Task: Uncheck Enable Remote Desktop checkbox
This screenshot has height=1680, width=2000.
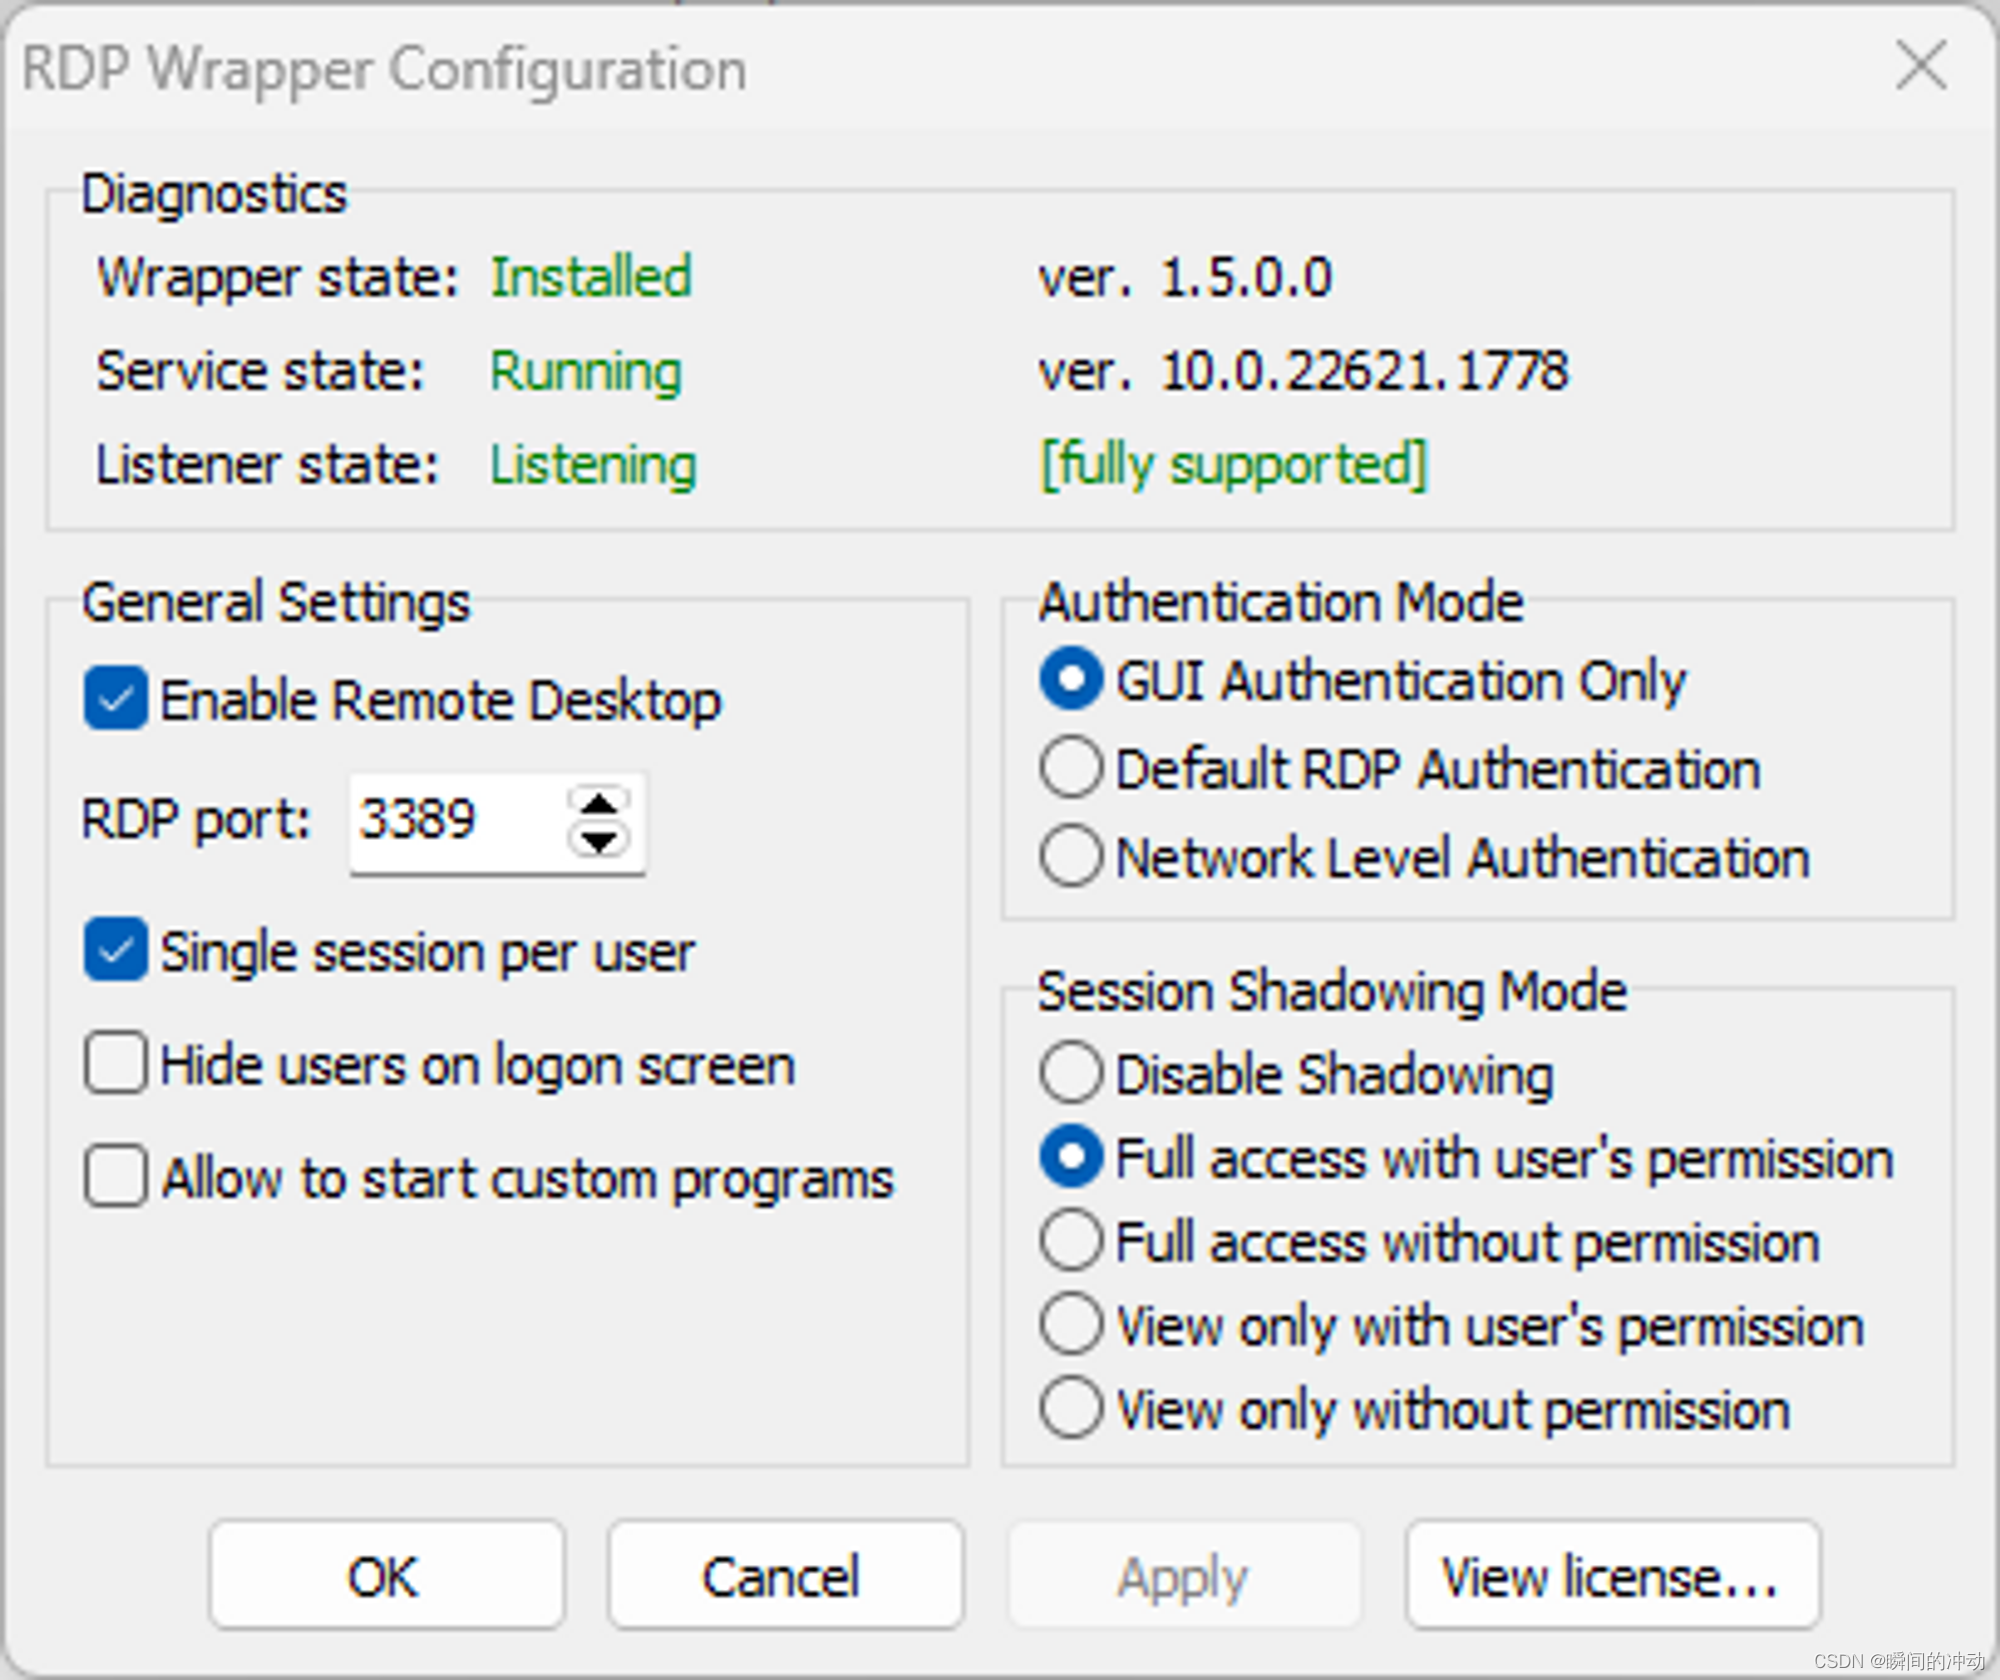Action: (116, 698)
